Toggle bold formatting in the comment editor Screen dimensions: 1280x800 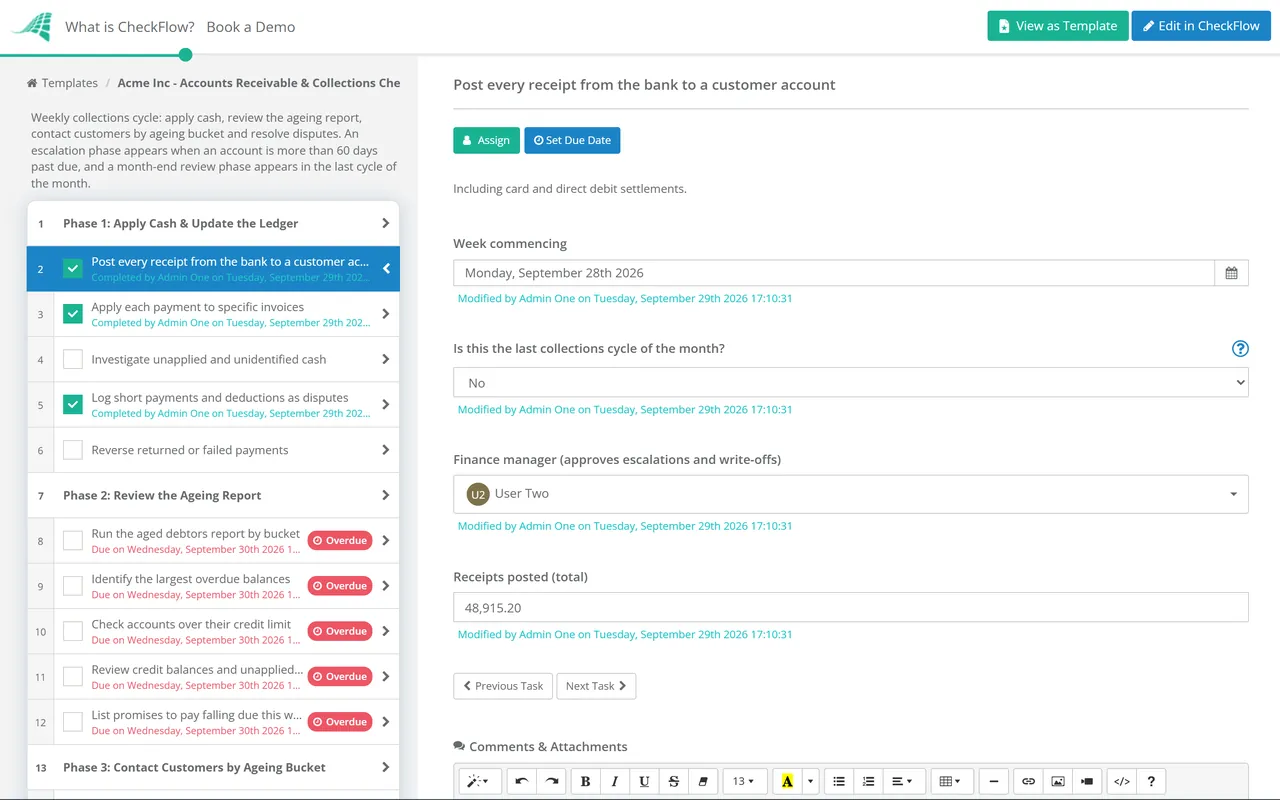(x=586, y=782)
